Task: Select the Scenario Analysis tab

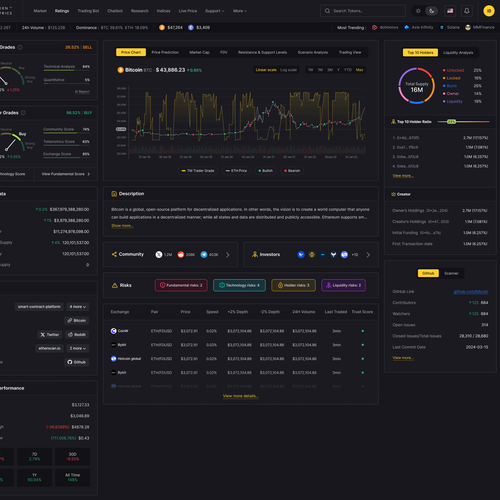Action: pyautogui.click(x=313, y=52)
